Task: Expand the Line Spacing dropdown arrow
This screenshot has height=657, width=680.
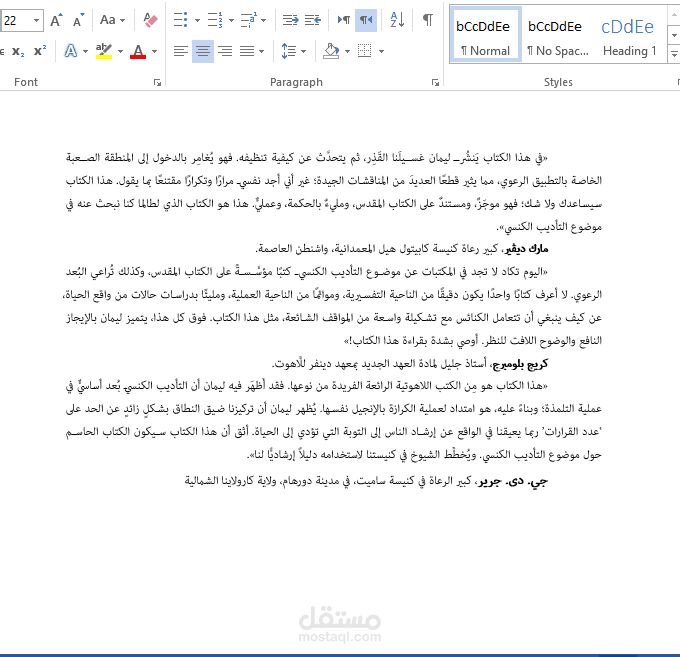Action: coord(303,52)
